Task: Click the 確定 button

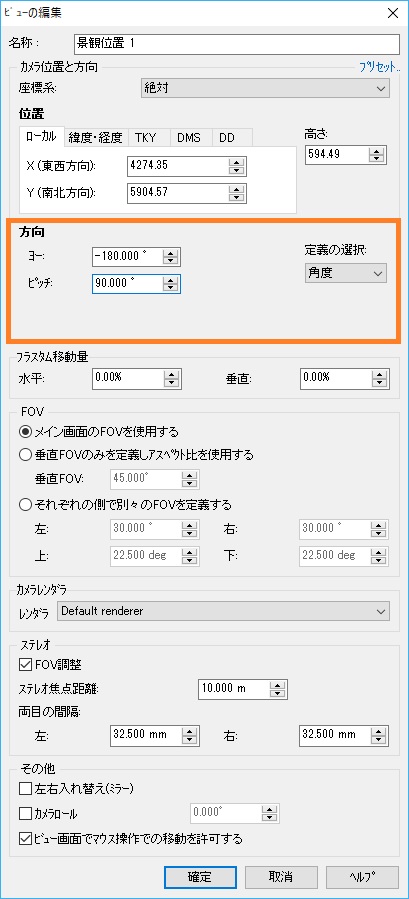Action: (200, 877)
